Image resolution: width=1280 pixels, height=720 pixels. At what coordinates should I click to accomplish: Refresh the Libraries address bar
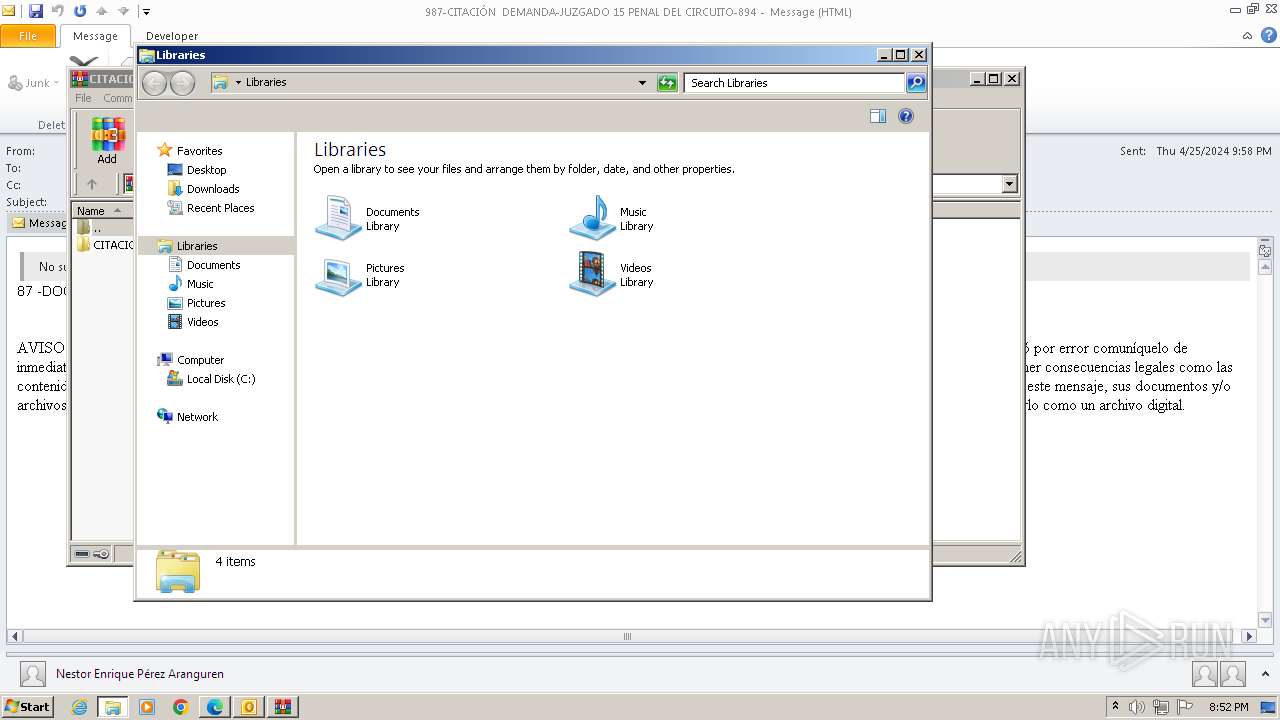(667, 83)
